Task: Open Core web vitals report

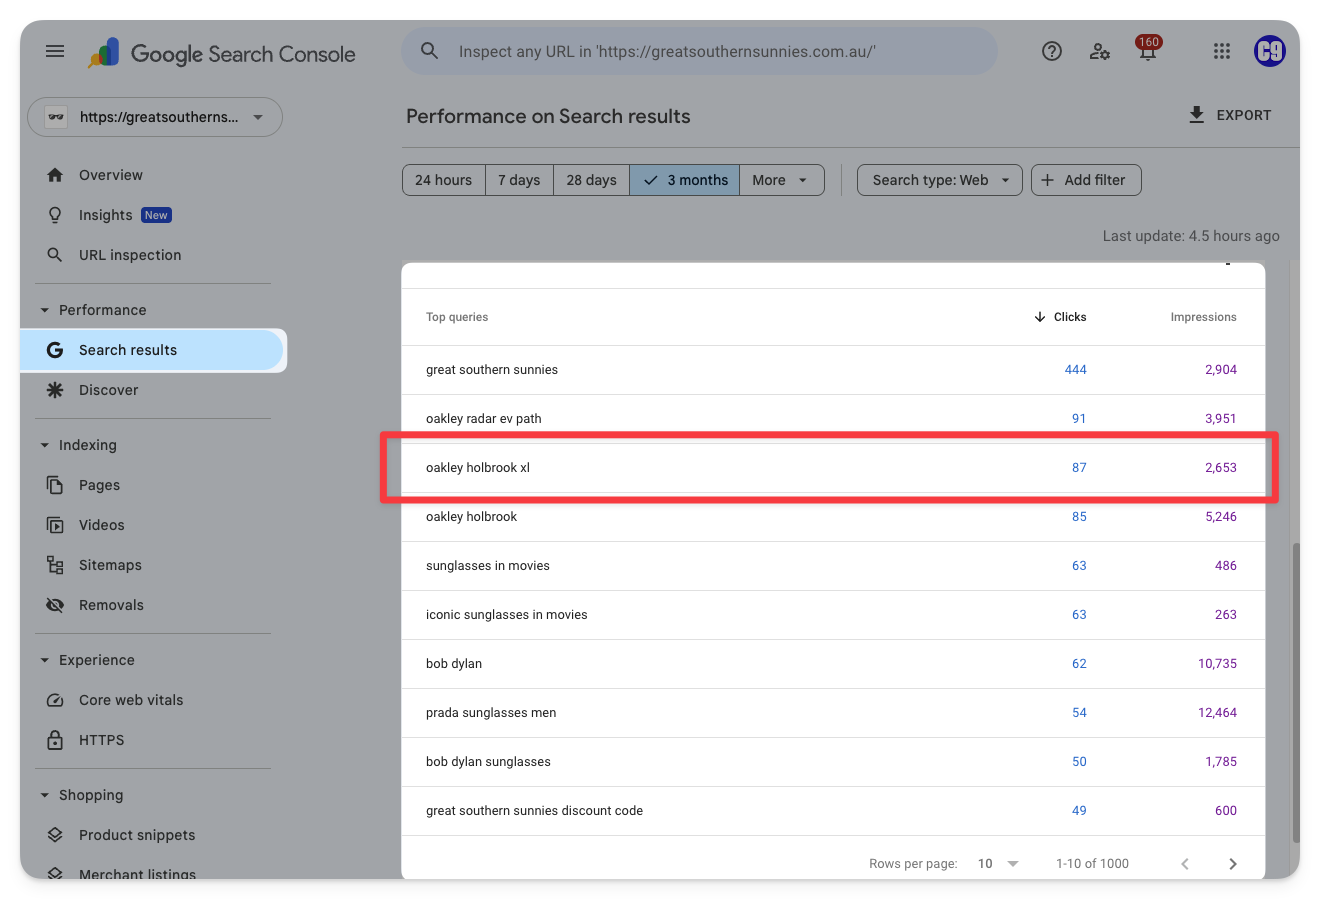Action: (131, 700)
